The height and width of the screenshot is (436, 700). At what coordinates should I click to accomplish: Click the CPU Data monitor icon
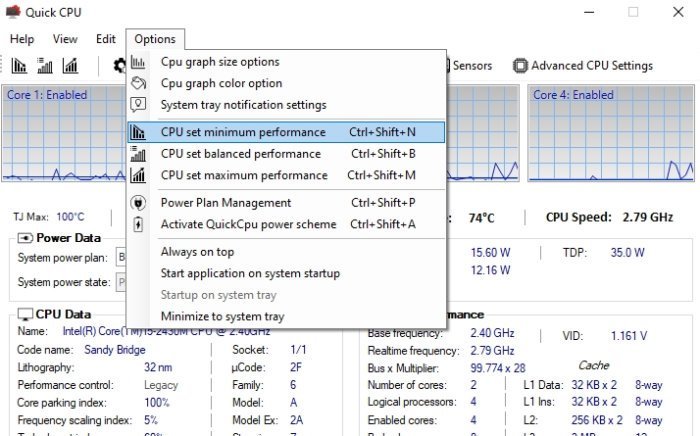[x=25, y=315]
